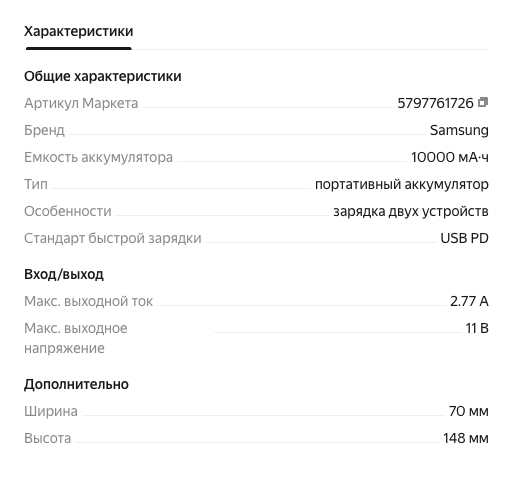Image resolution: width=513 pixels, height=481 pixels.
Task: Click the Вход/выход section heading
Action: pos(64,274)
